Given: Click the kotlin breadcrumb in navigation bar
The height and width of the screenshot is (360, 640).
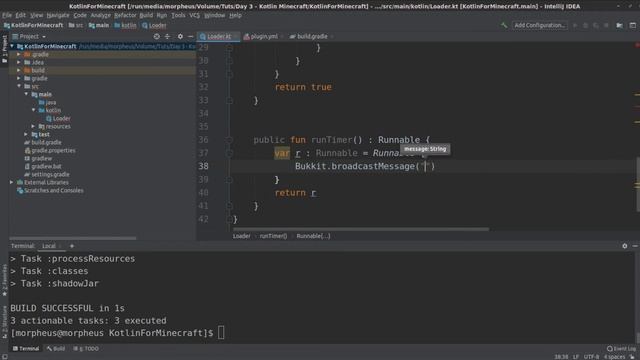Looking at the screenshot, I should (x=125, y=25).
